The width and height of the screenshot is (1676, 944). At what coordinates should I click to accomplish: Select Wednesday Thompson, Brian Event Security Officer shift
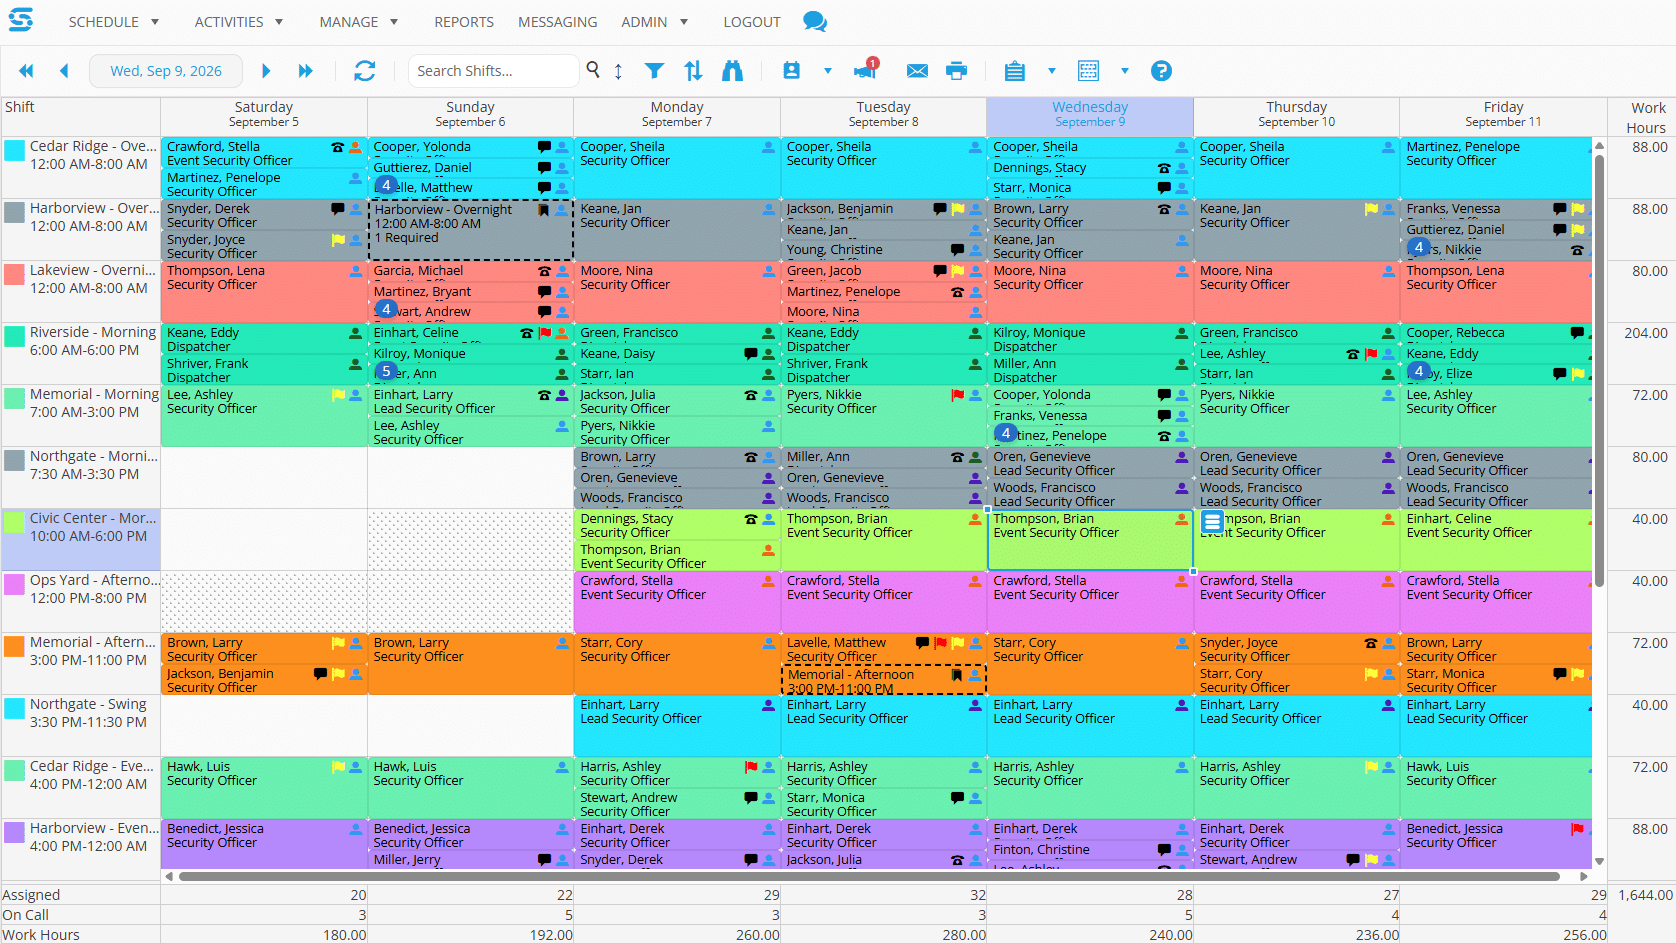pos(1089,540)
